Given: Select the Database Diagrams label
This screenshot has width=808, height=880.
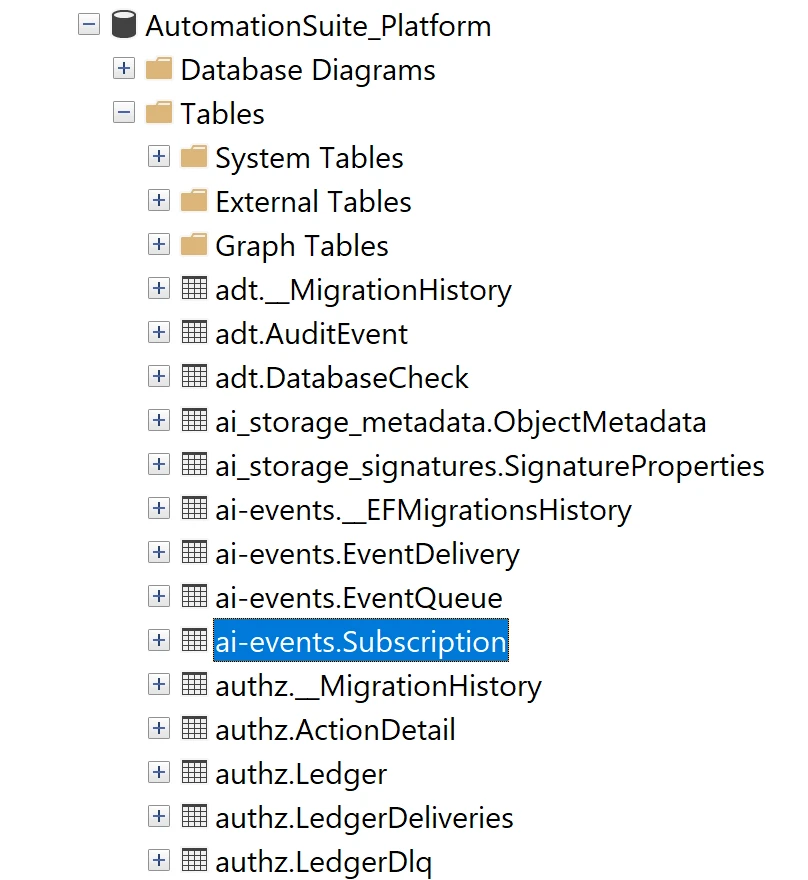Looking at the screenshot, I should 307,70.
